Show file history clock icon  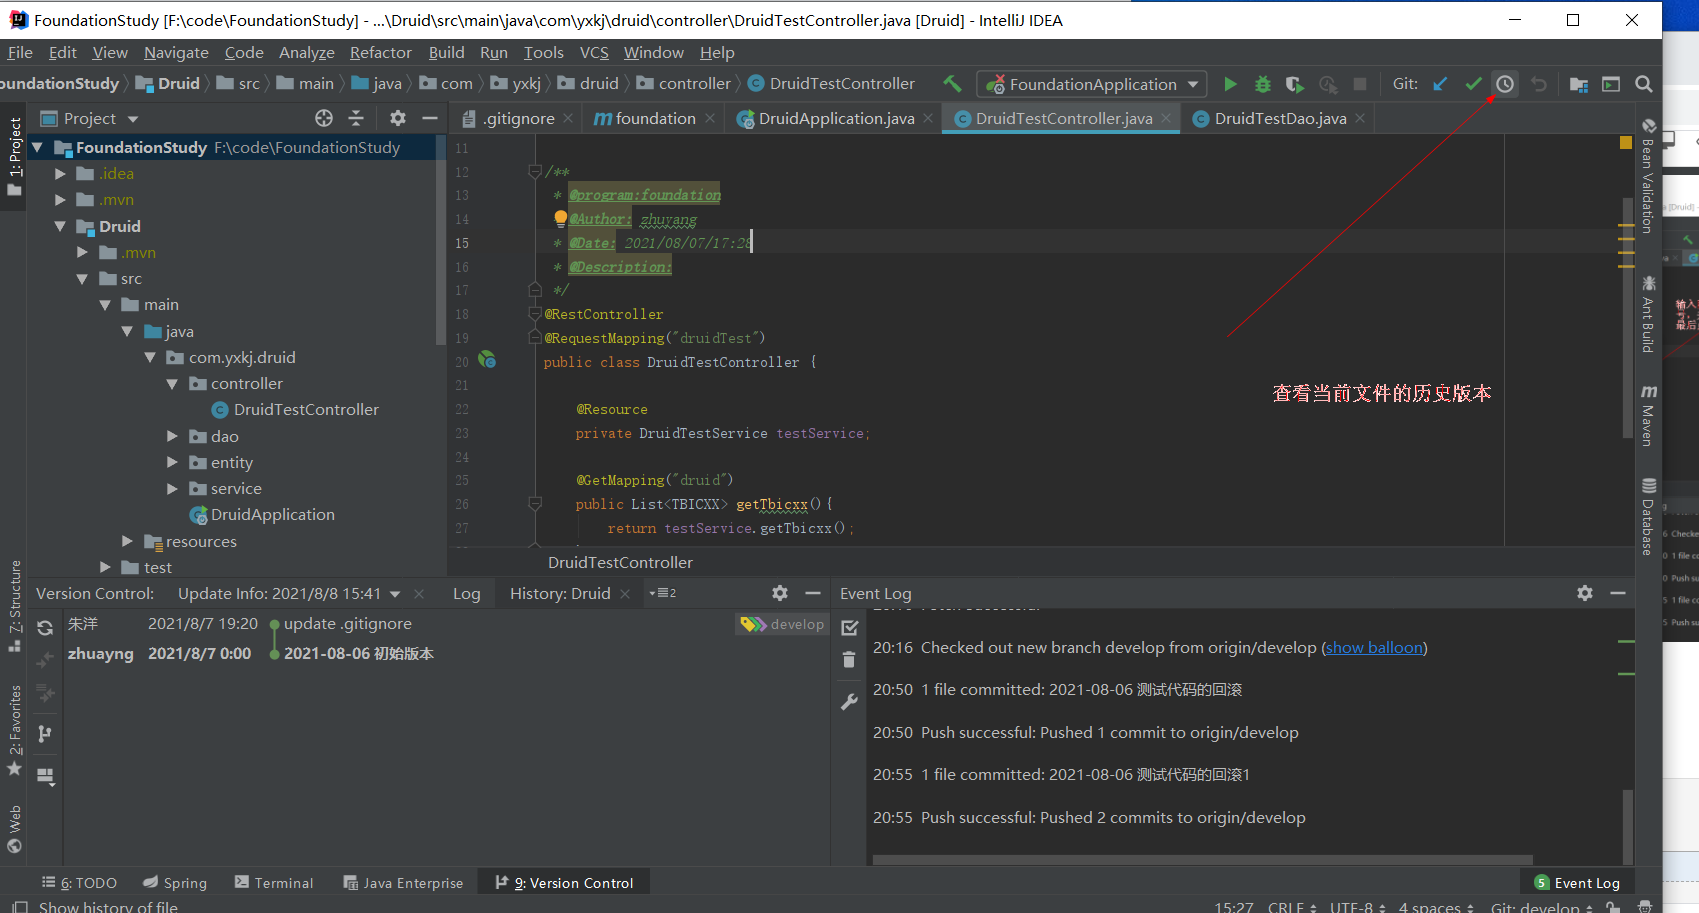(x=1505, y=84)
